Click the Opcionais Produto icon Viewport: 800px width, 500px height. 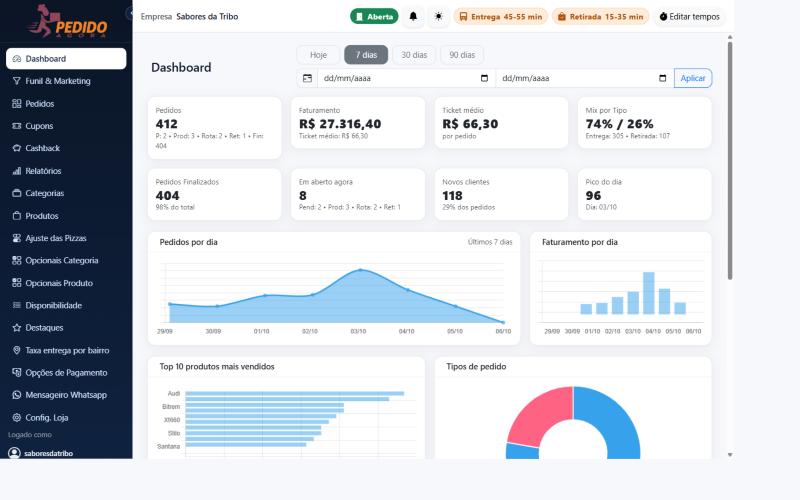tap(16, 283)
